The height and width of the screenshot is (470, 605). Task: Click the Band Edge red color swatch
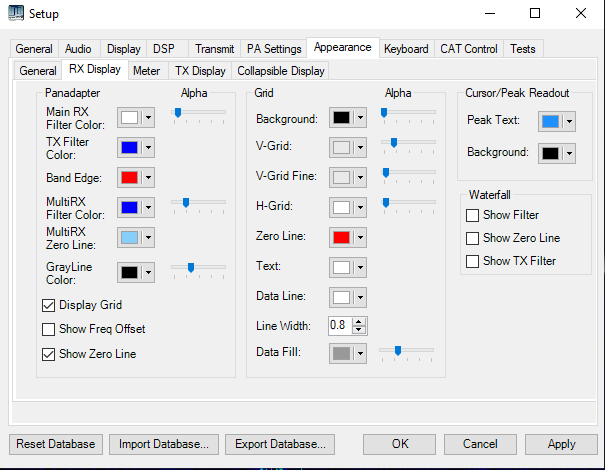point(129,178)
